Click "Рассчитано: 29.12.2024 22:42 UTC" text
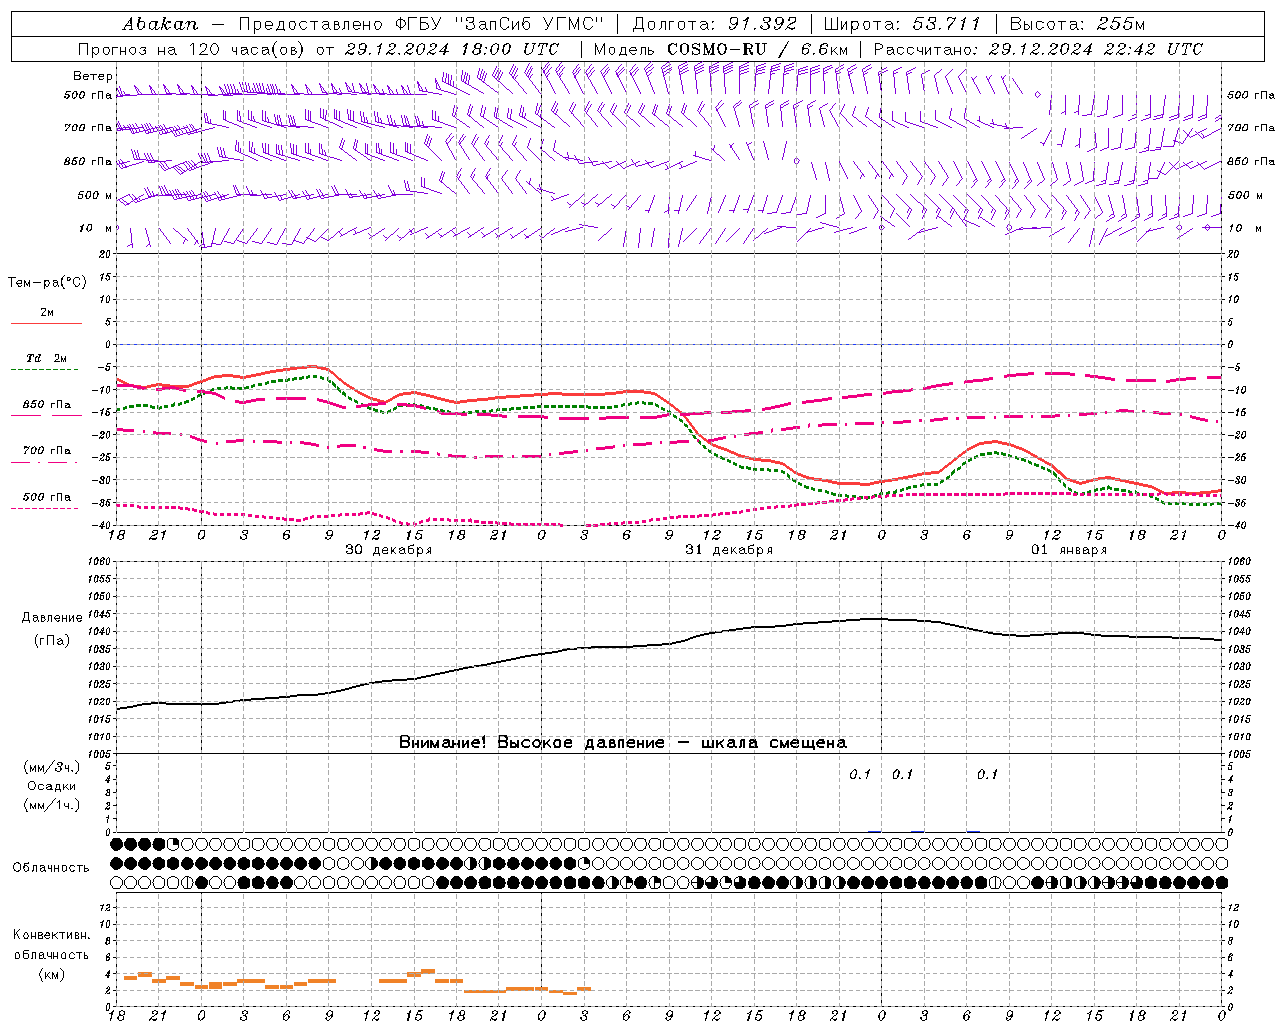Viewport: 1280px width, 1024px height. coord(1038,49)
